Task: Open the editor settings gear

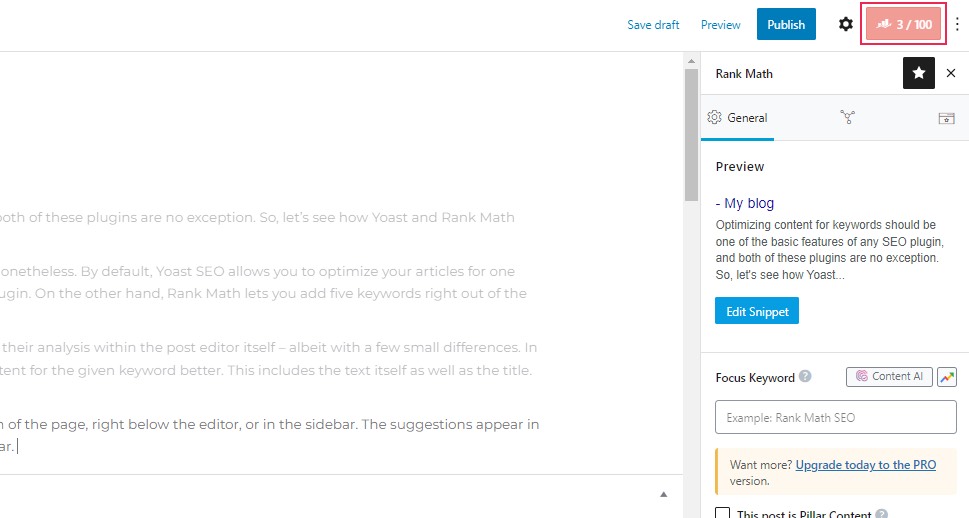Action: click(x=846, y=25)
